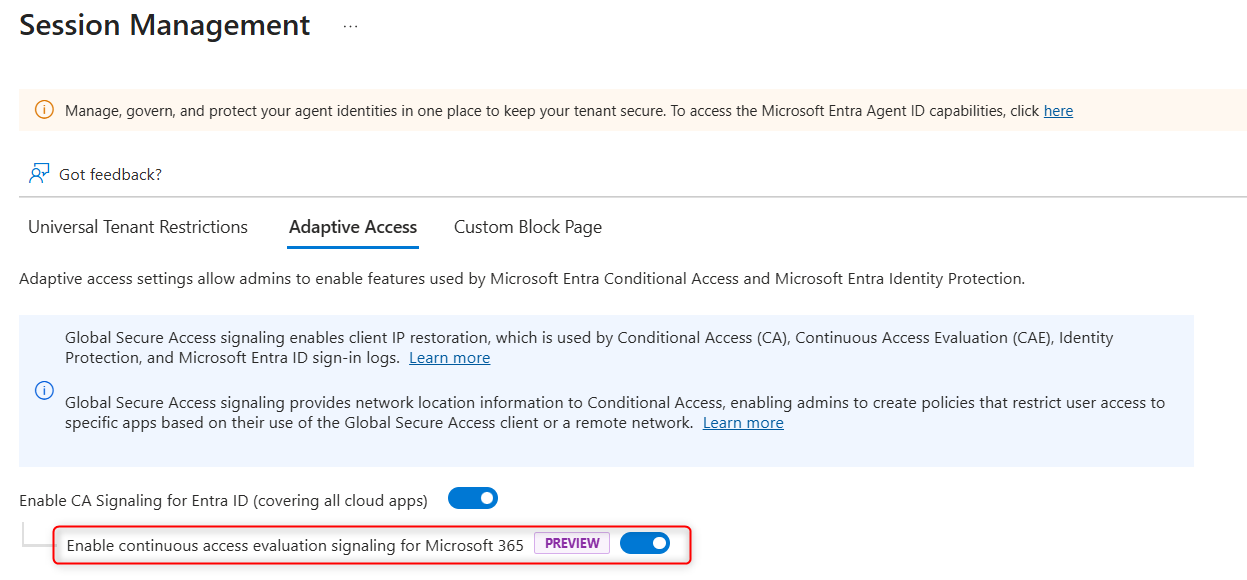Click the "Got feedback?" button

point(110,174)
